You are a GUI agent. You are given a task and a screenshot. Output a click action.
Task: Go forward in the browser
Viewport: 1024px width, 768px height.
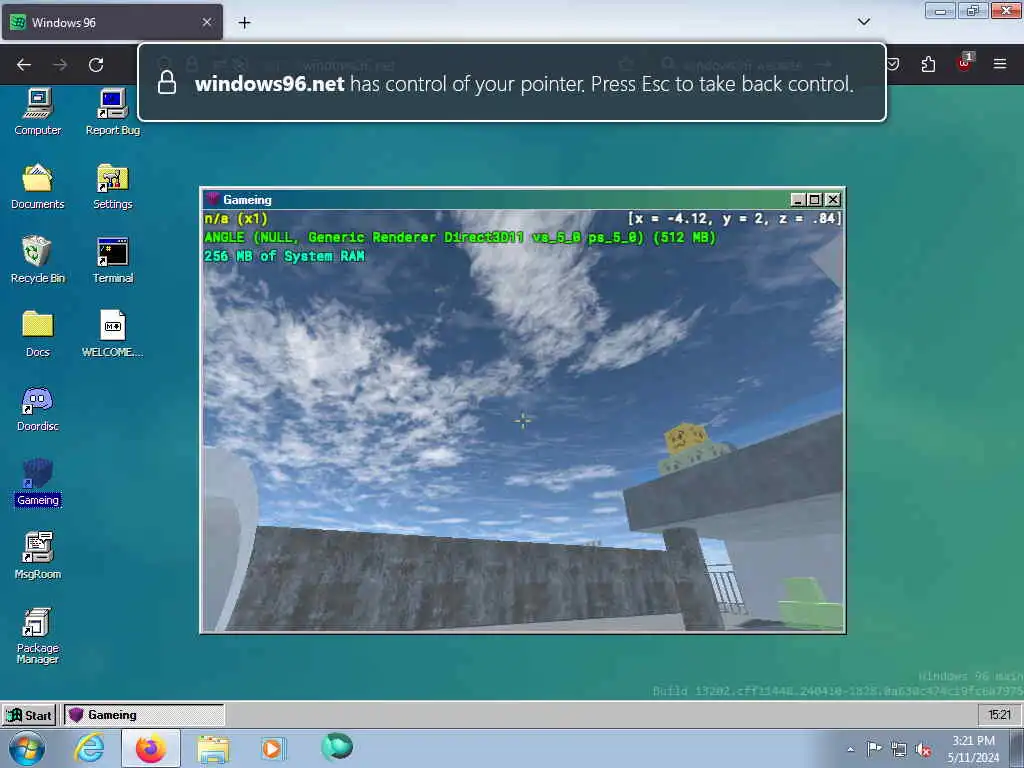tap(60, 65)
